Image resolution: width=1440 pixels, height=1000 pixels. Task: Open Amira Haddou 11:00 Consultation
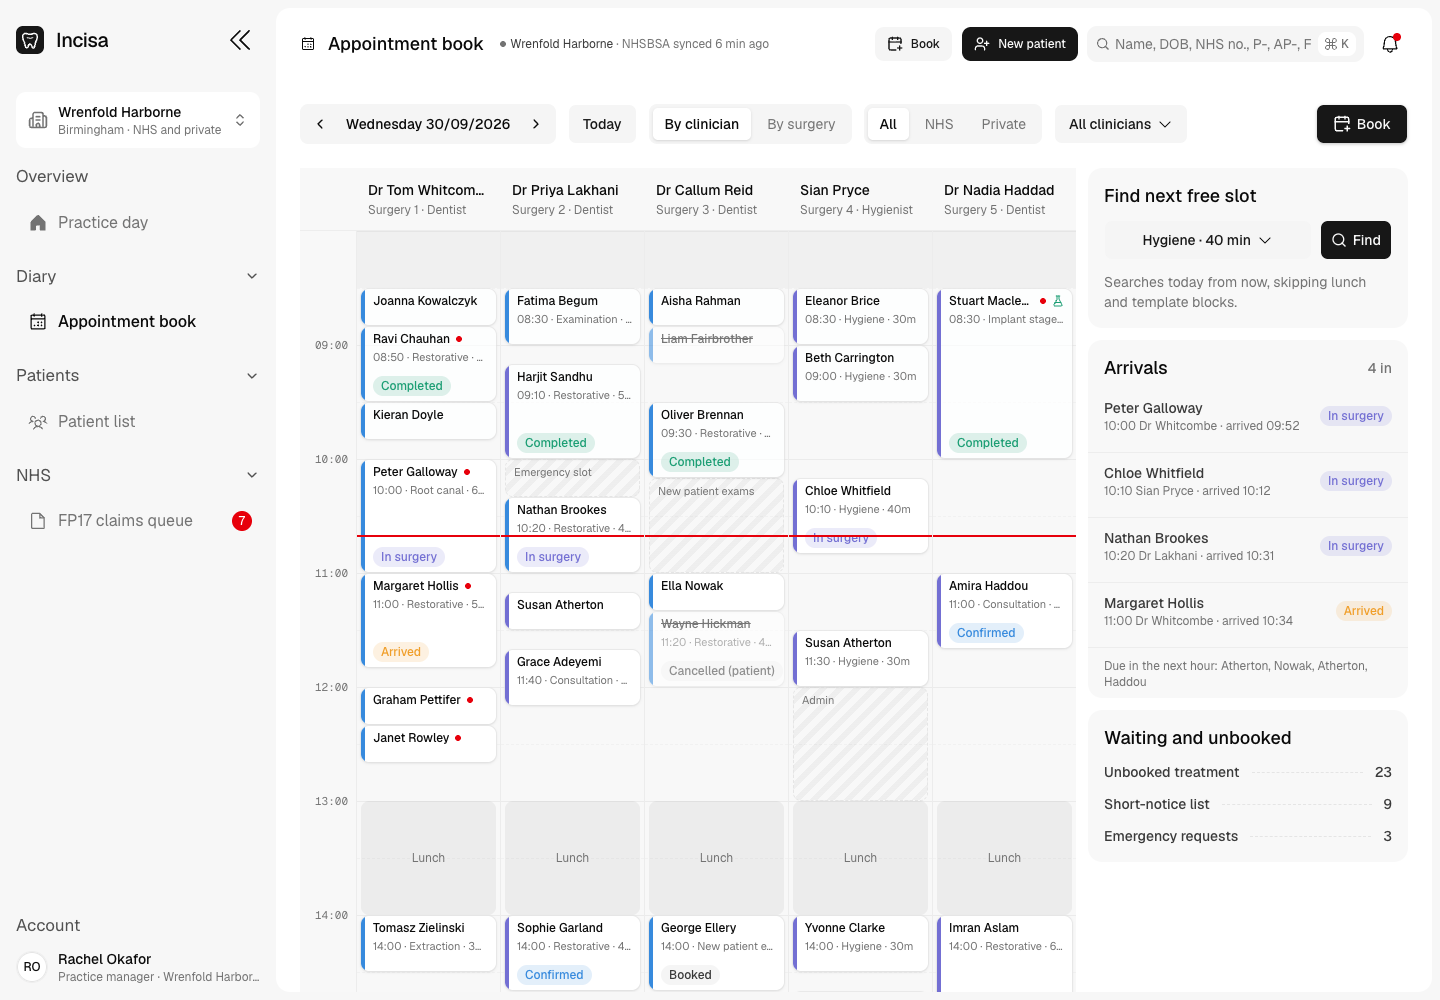coord(1005,611)
